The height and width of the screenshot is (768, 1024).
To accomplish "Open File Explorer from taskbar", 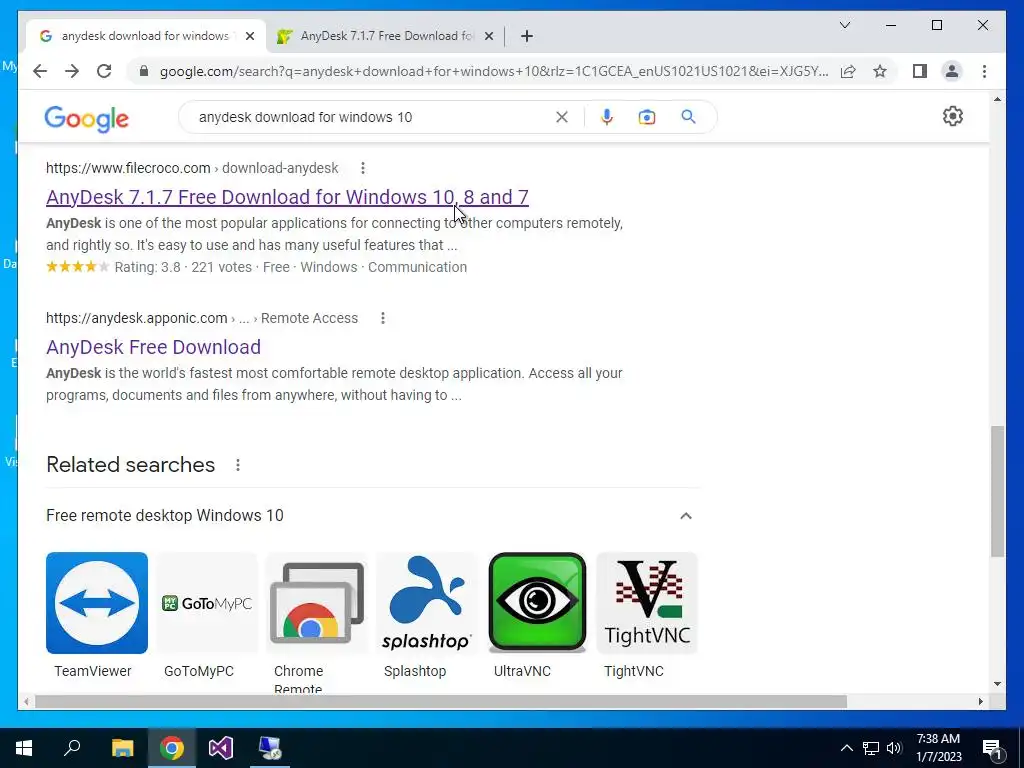I will coord(122,748).
